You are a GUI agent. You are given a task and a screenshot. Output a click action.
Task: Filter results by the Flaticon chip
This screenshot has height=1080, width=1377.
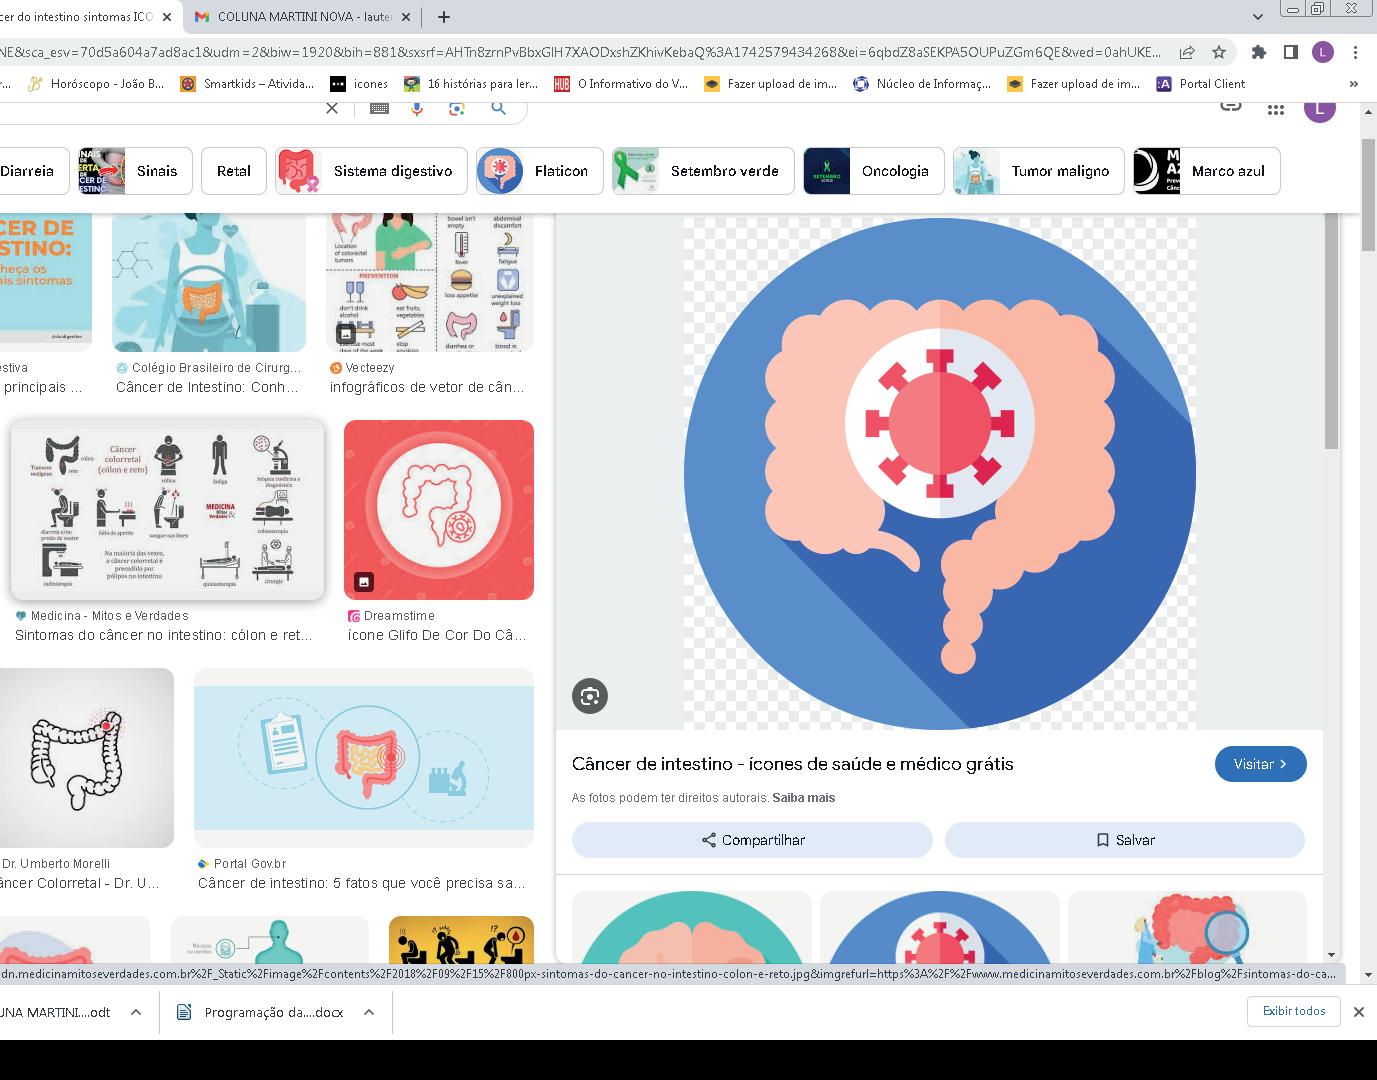pos(540,171)
